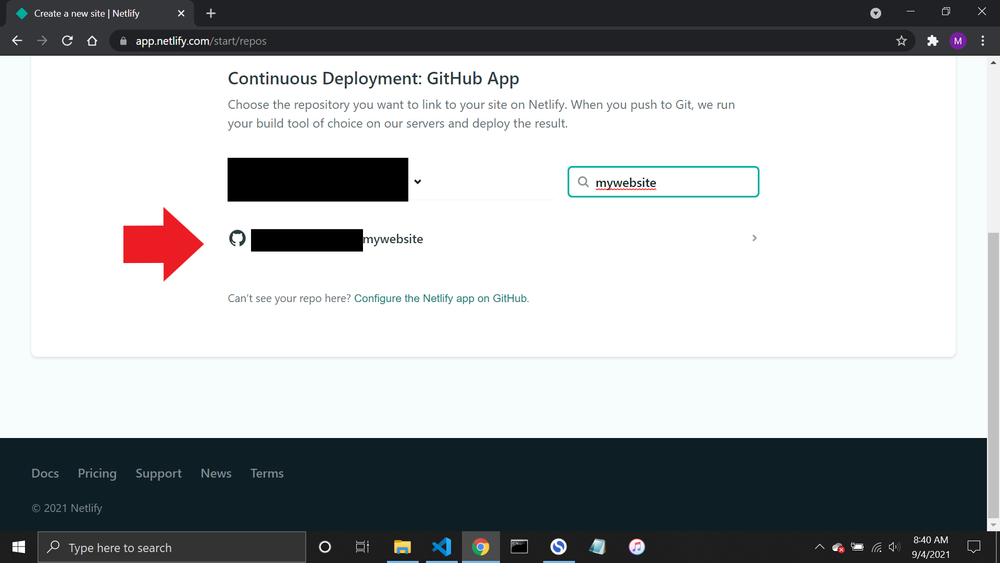The height and width of the screenshot is (563, 1000).
Task: Open the Terms footer link
Action: click(267, 473)
